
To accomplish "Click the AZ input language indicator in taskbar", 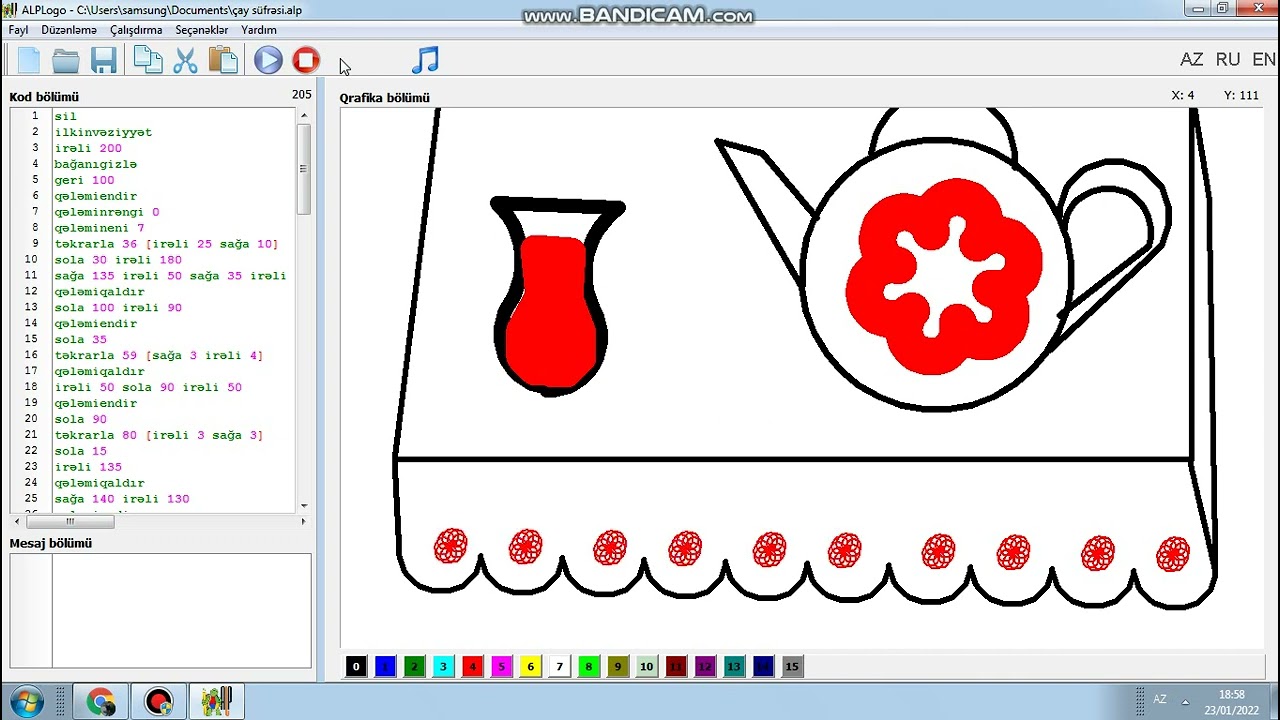I will pos(1160,700).
